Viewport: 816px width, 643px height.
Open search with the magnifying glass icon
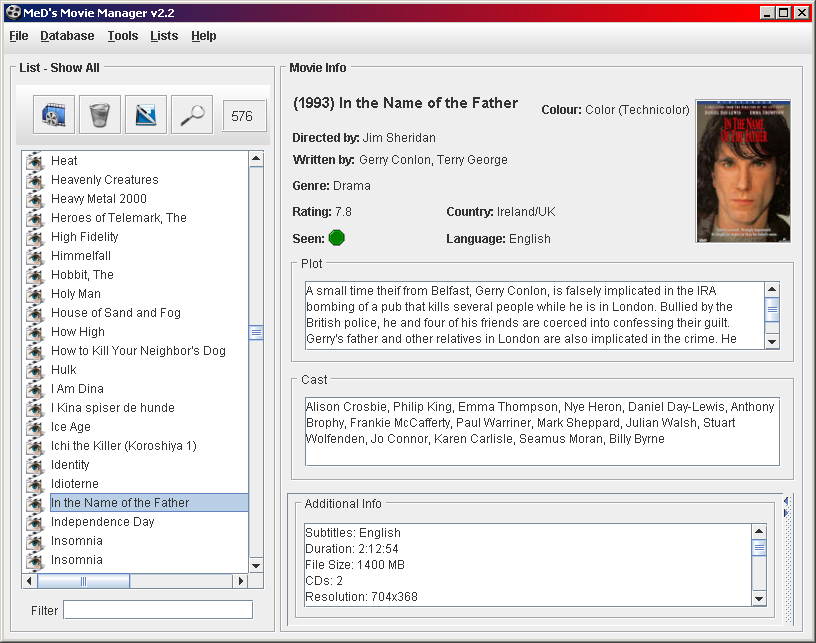(x=192, y=115)
